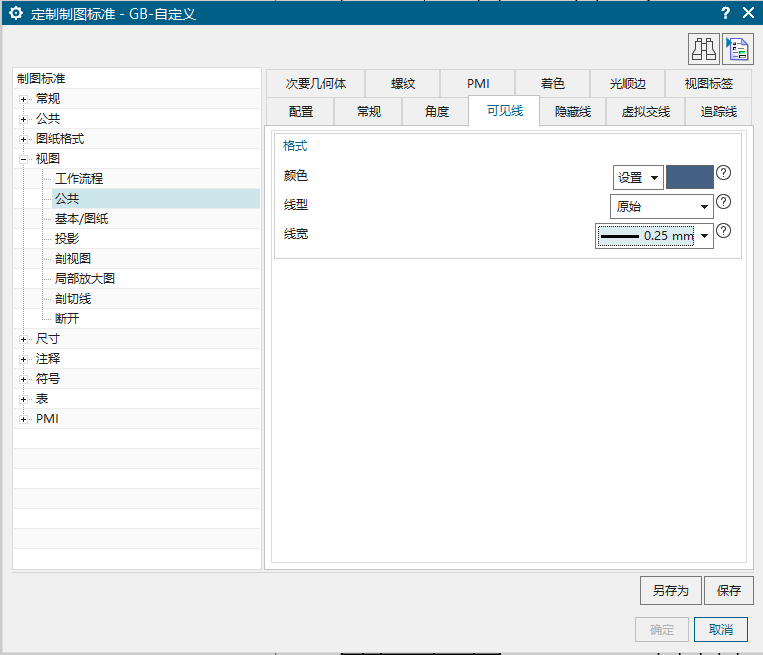This screenshot has width=763, height=655.
Task: Click the 保存 button
Action: (728, 590)
